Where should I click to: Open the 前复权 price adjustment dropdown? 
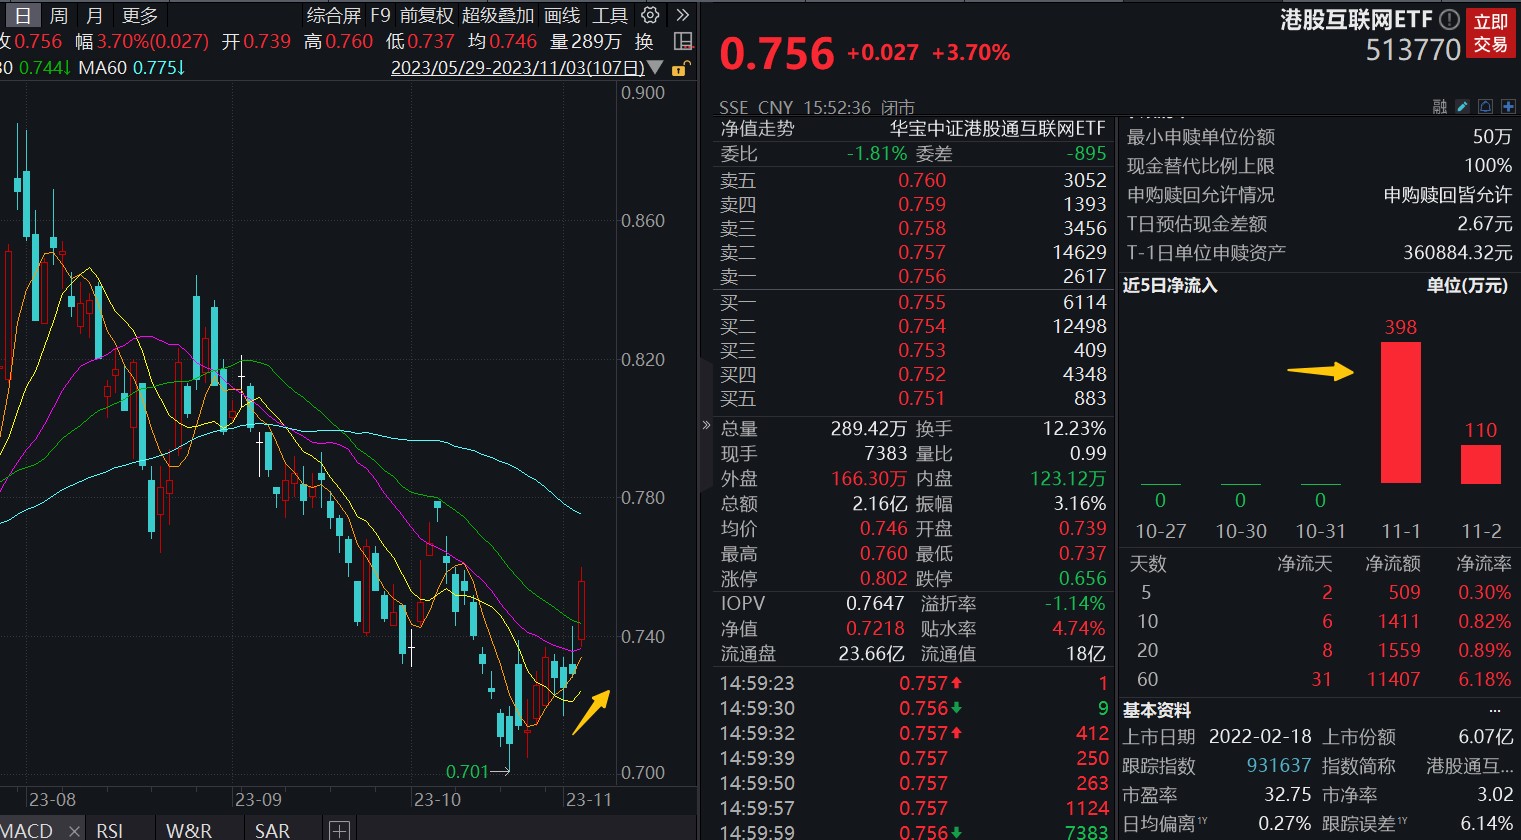pyautogui.click(x=427, y=15)
